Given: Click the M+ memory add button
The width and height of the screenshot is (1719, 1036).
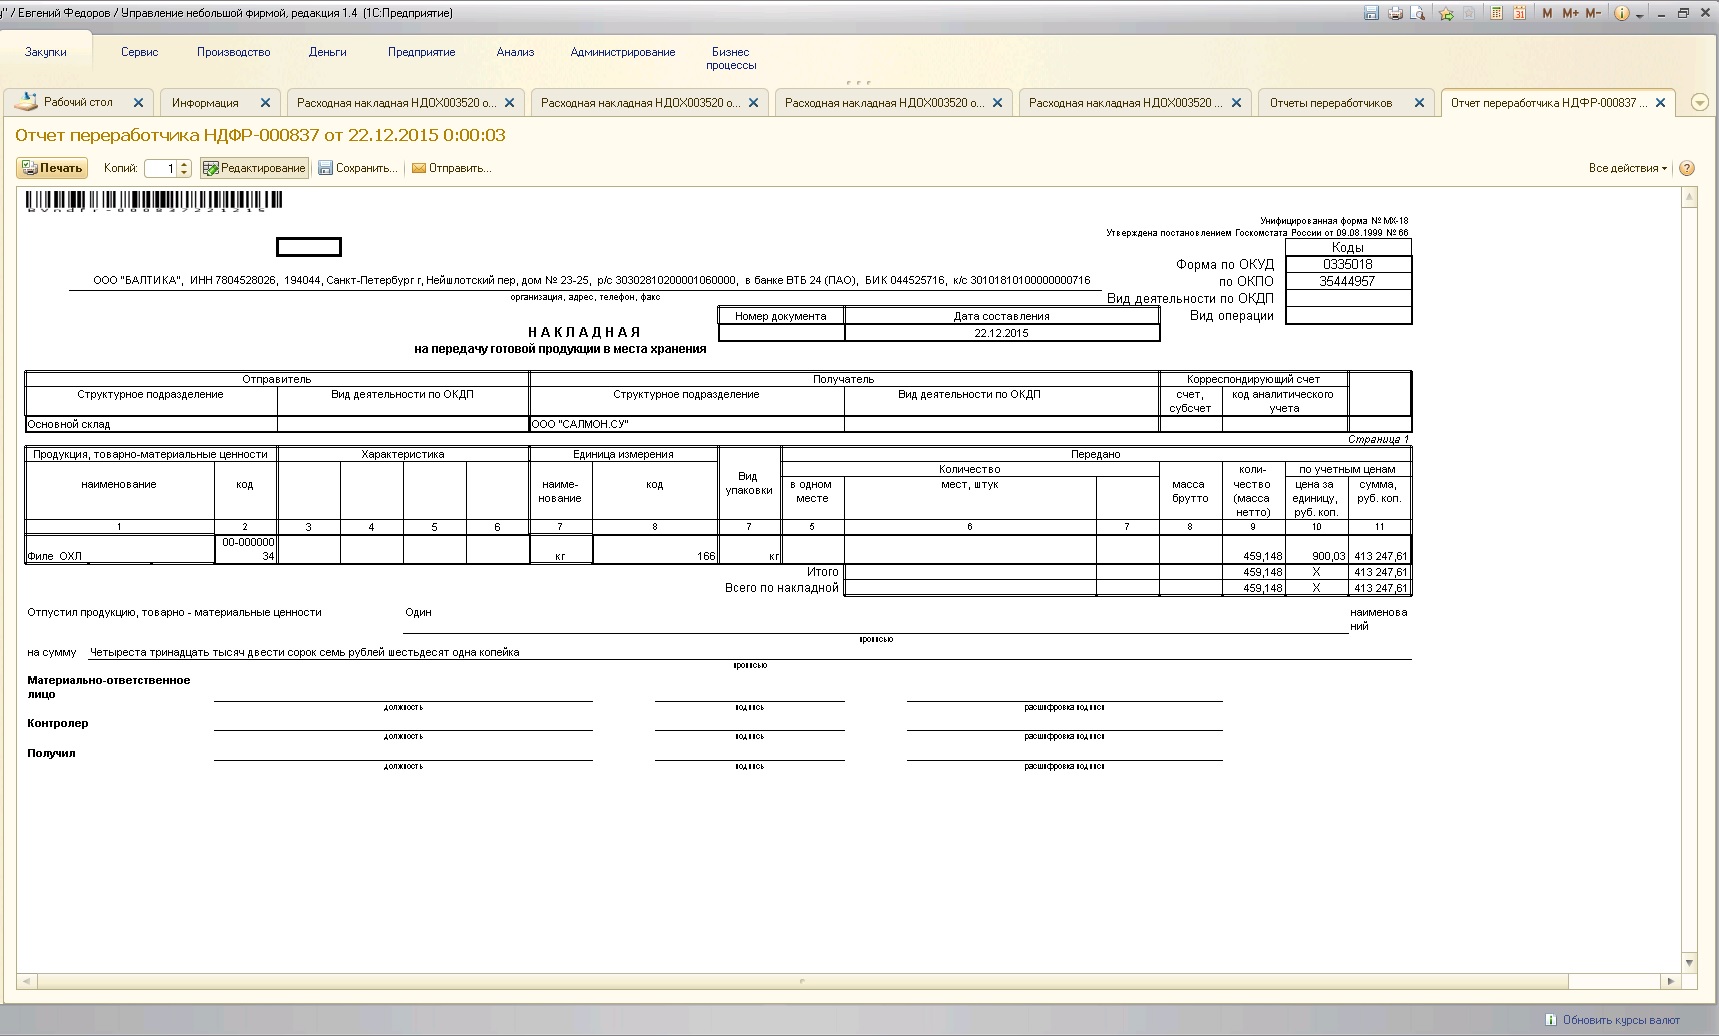Looking at the screenshot, I should point(1570,13).
